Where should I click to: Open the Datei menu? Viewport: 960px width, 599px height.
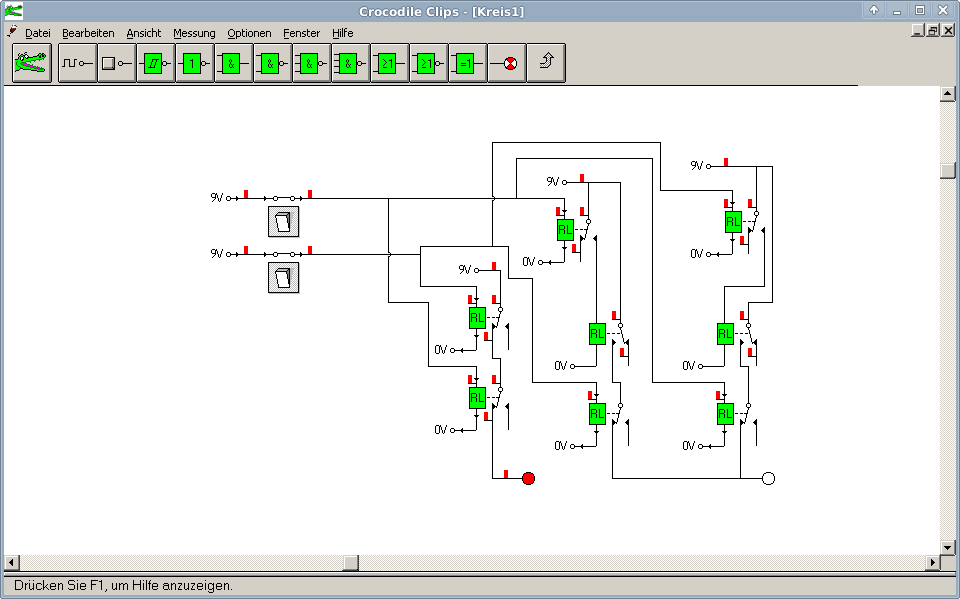point(37,33)
